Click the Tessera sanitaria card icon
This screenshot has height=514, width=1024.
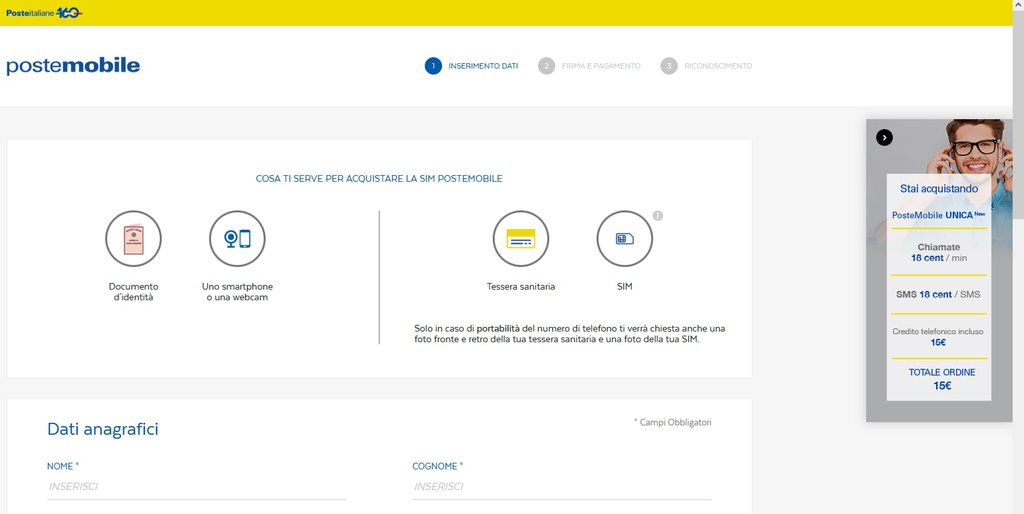[x=520, y=238]
